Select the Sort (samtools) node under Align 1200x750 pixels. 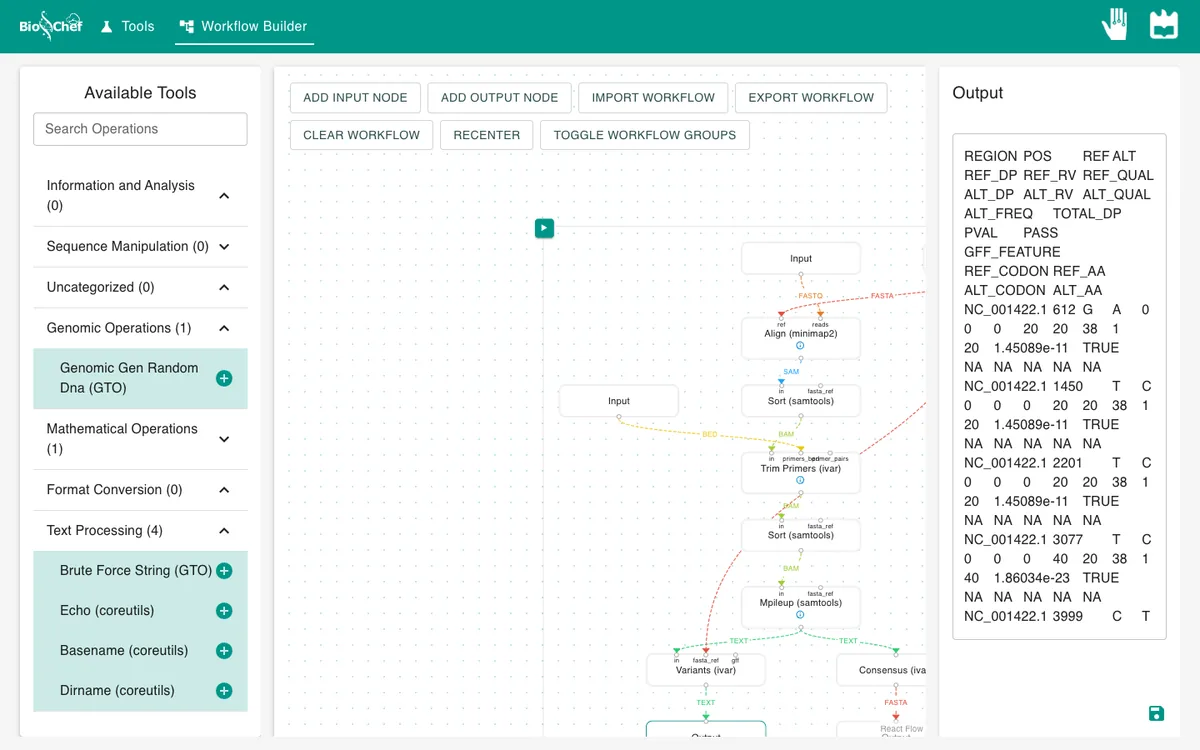click(801, 401)
